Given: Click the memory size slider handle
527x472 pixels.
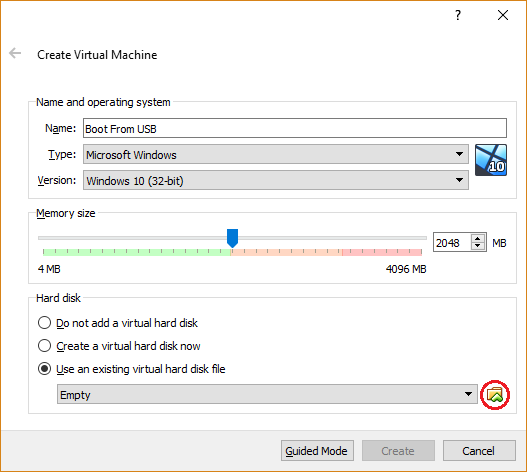Looking at the screenshot, I should pos(232,238).
